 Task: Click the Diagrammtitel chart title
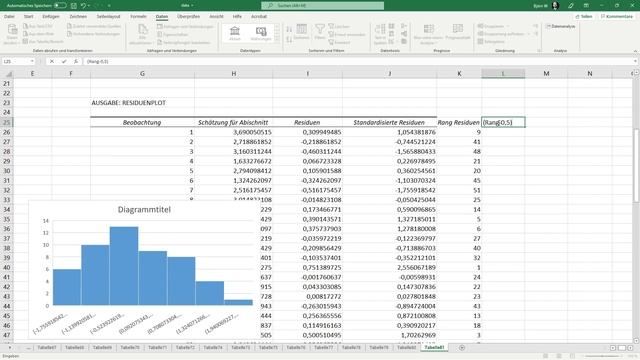click(144, 209)
